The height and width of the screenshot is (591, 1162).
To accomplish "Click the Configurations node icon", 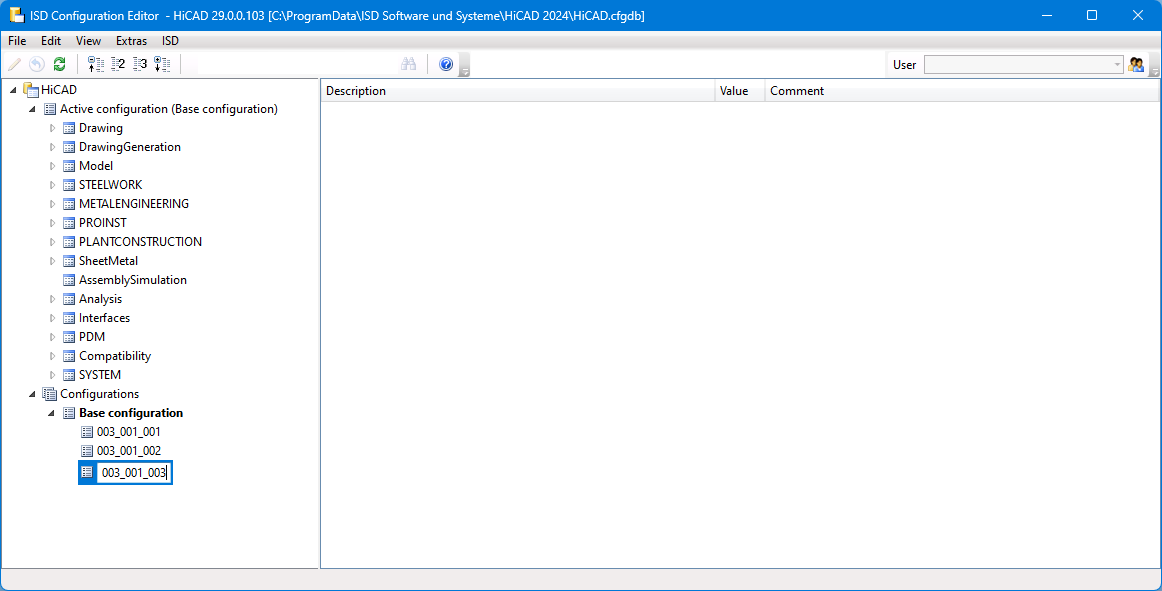I will click(x=50, y=394).
